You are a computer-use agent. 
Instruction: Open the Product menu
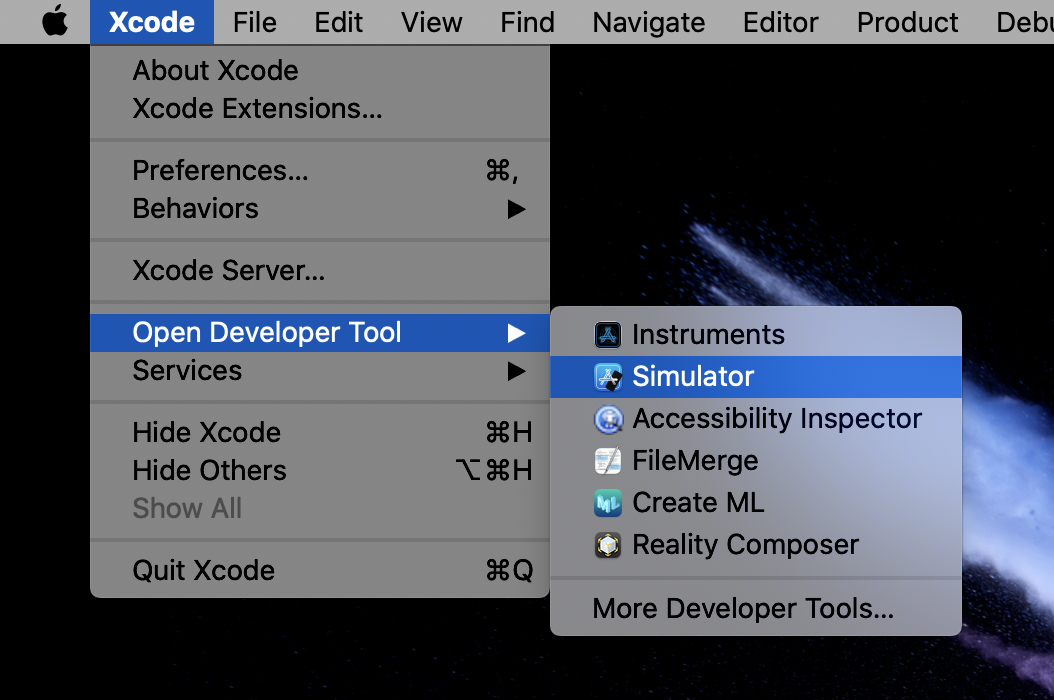(x=907, y=22)
